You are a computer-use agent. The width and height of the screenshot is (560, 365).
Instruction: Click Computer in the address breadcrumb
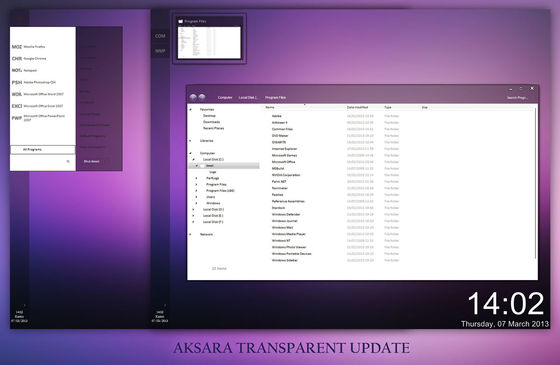225,98
